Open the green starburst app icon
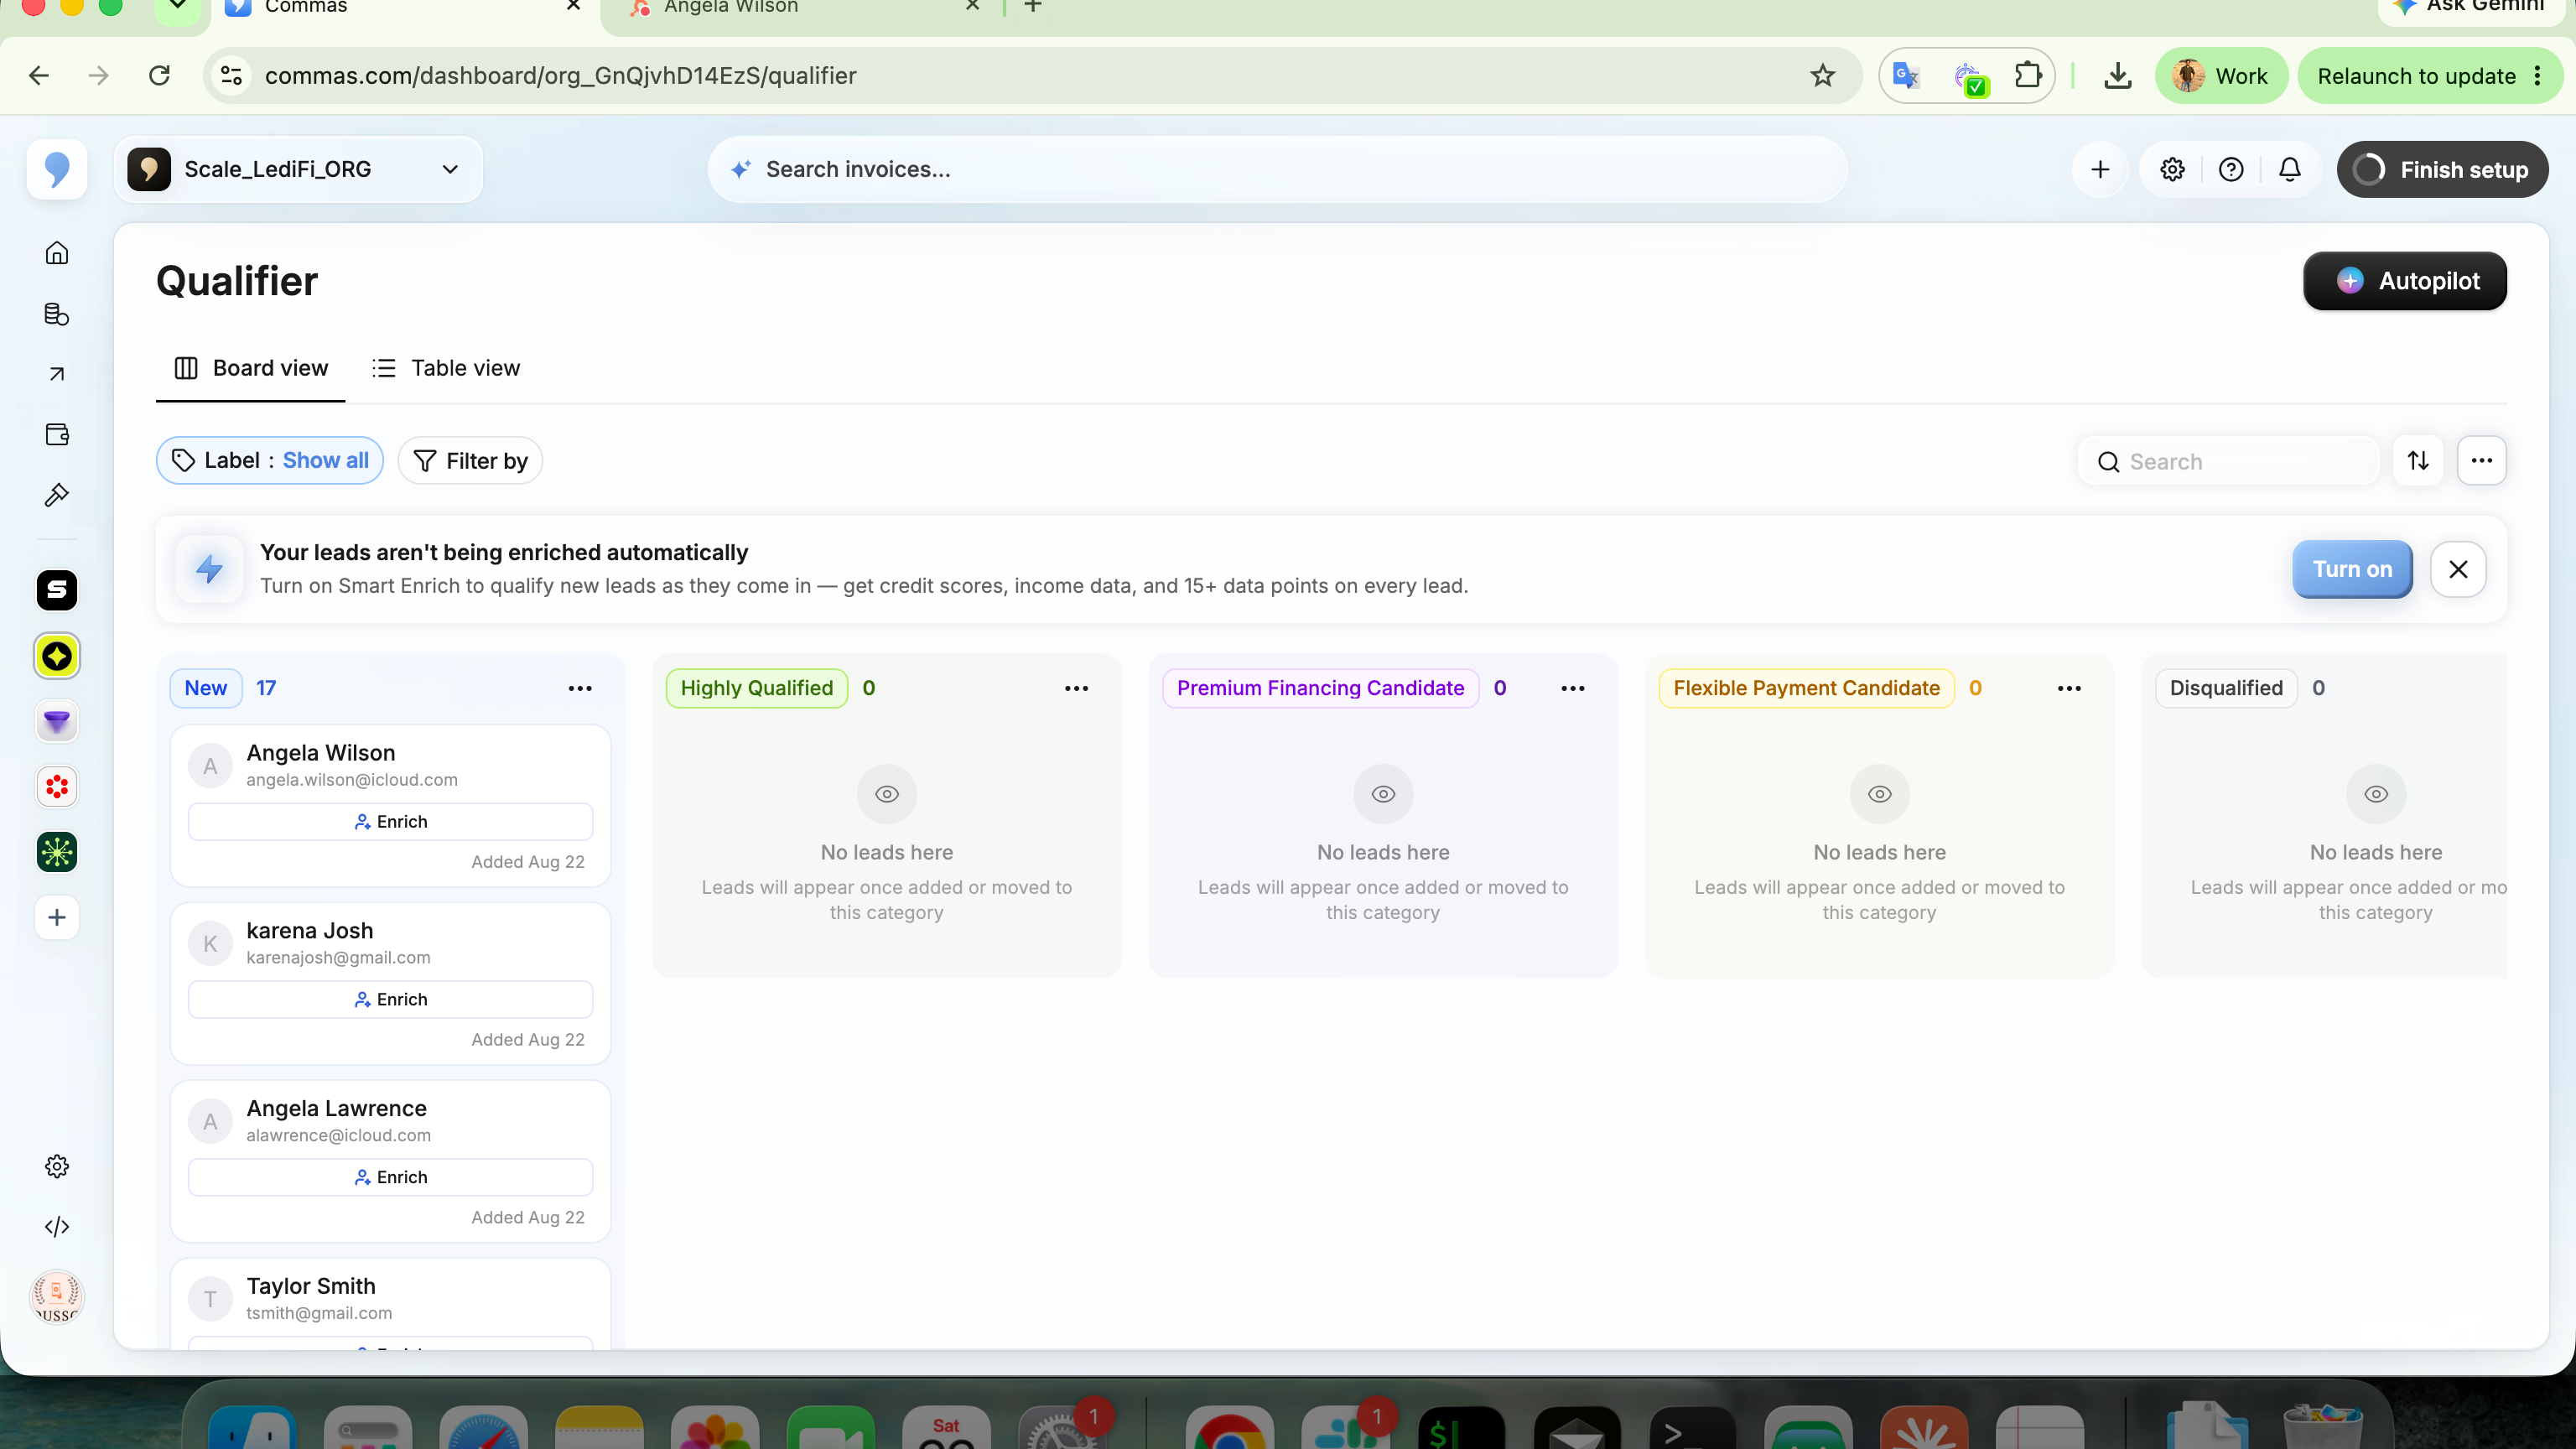Viewport: 2576px width, 1449px height. (x=57, y=852)
